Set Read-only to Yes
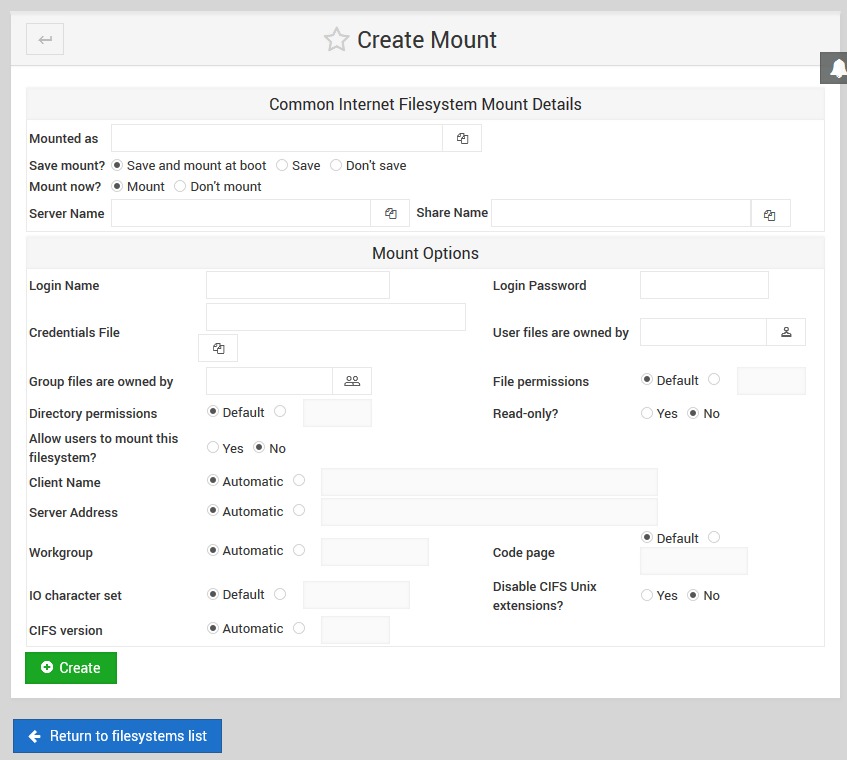 647,413
